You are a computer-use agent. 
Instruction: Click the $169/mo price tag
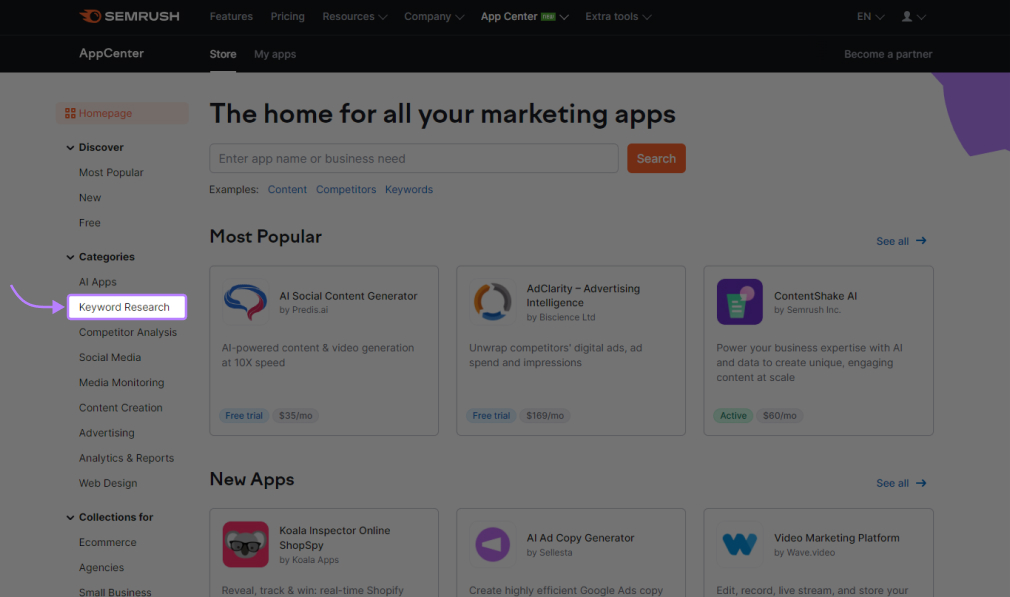coord(545,415)
